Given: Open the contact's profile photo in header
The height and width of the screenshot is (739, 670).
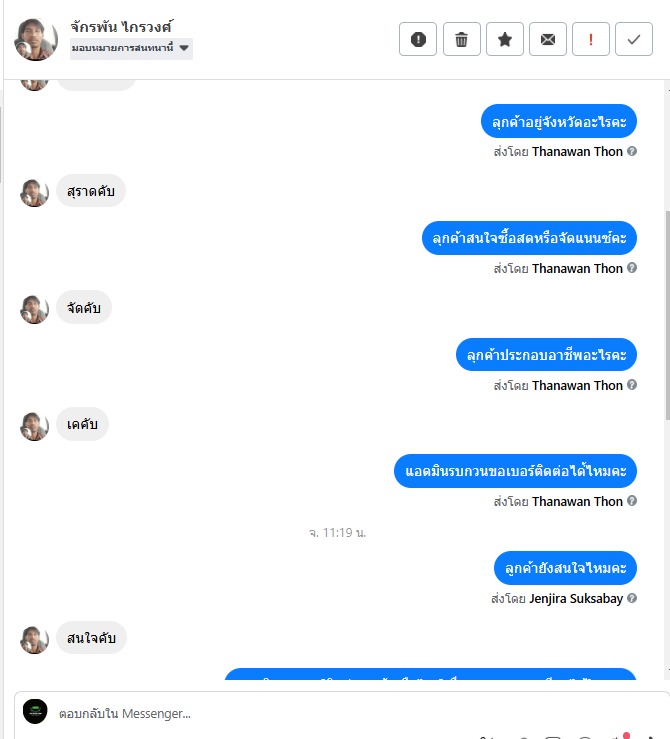Looking at the screenshot, I should click(35, 39).
